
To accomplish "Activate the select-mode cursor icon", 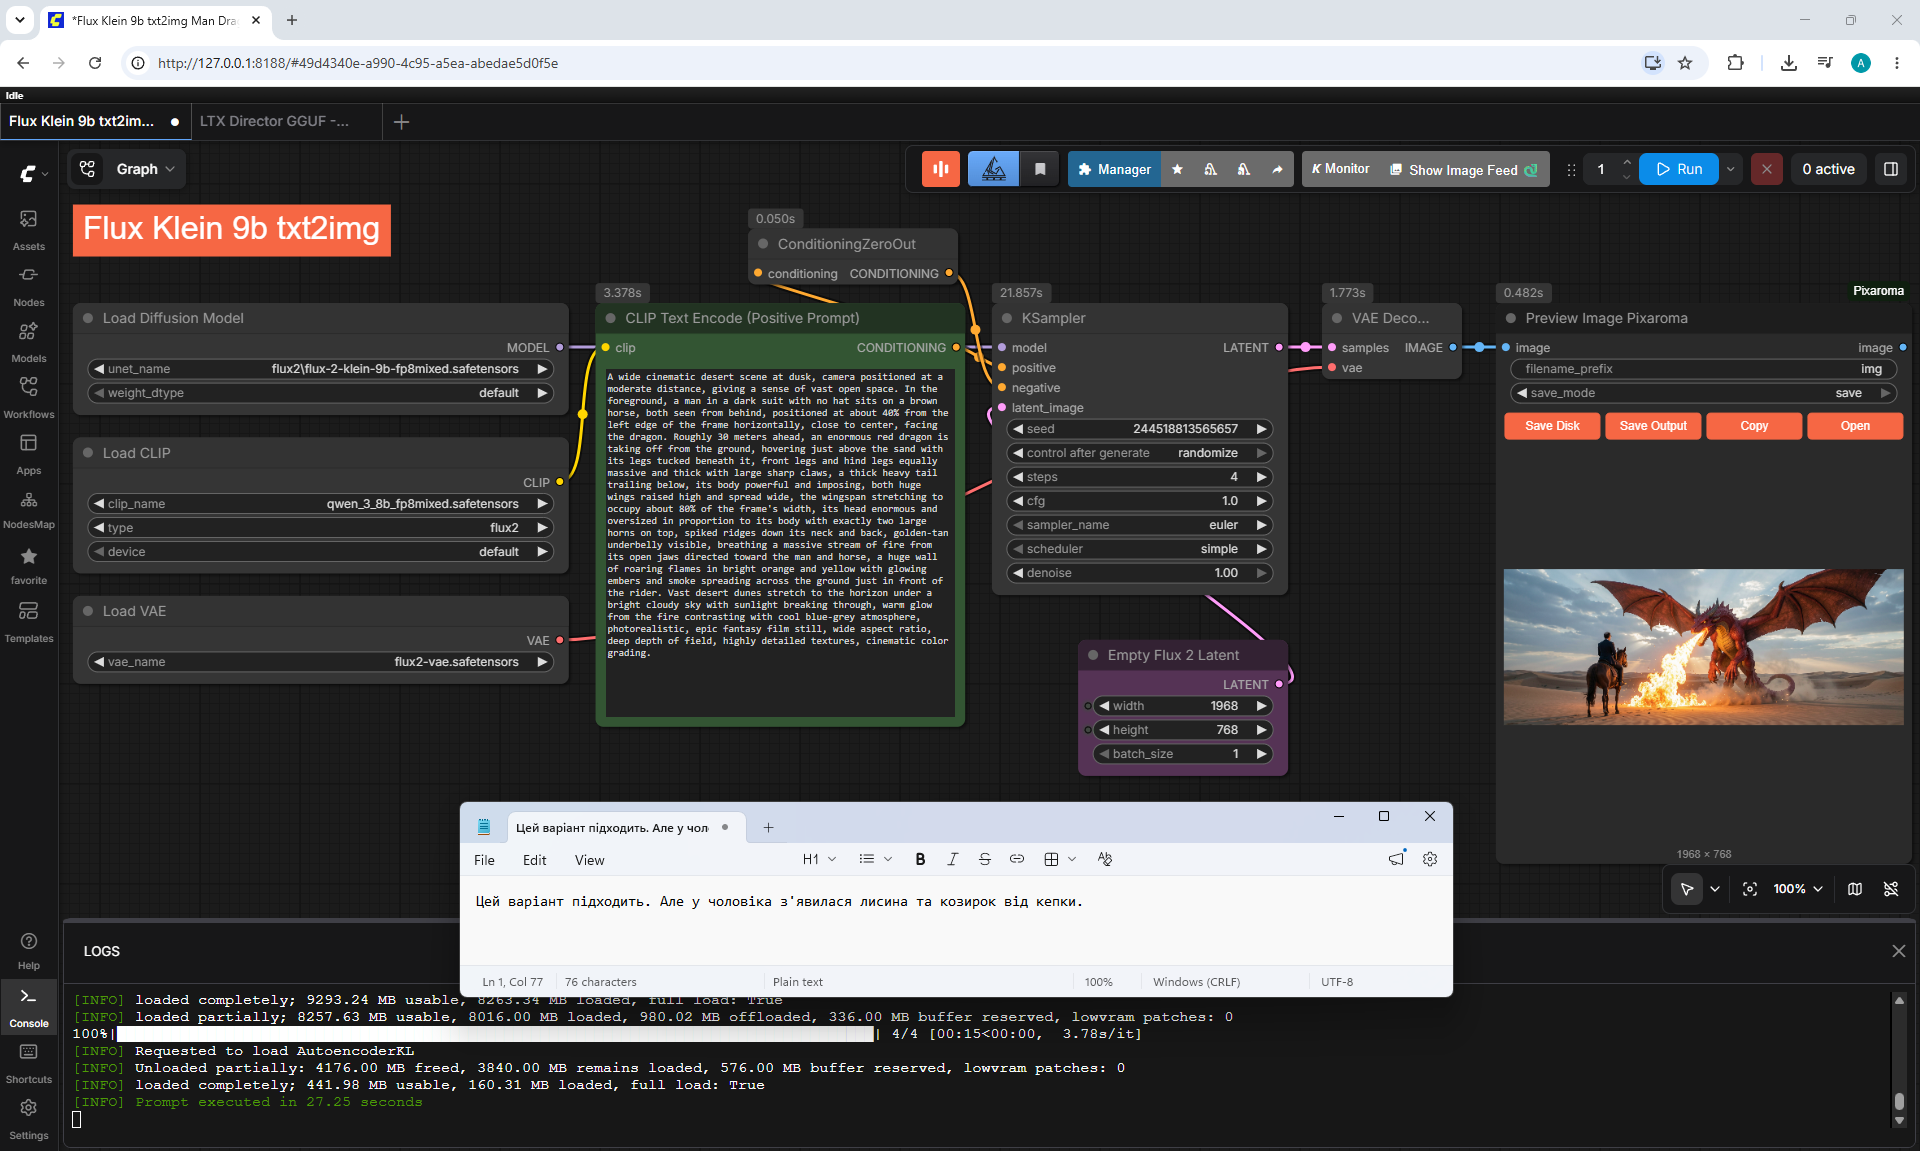I will [x=1687, y=889].
